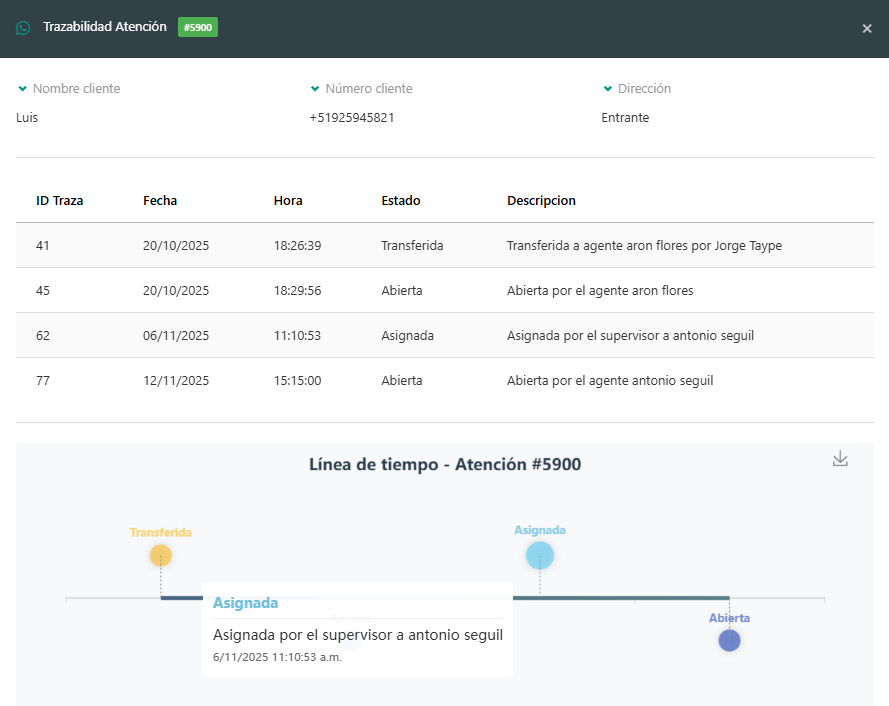Select trace row 77 opened by antonio seguil
Viewport: 889px width, 706px height.
(444, 380)
